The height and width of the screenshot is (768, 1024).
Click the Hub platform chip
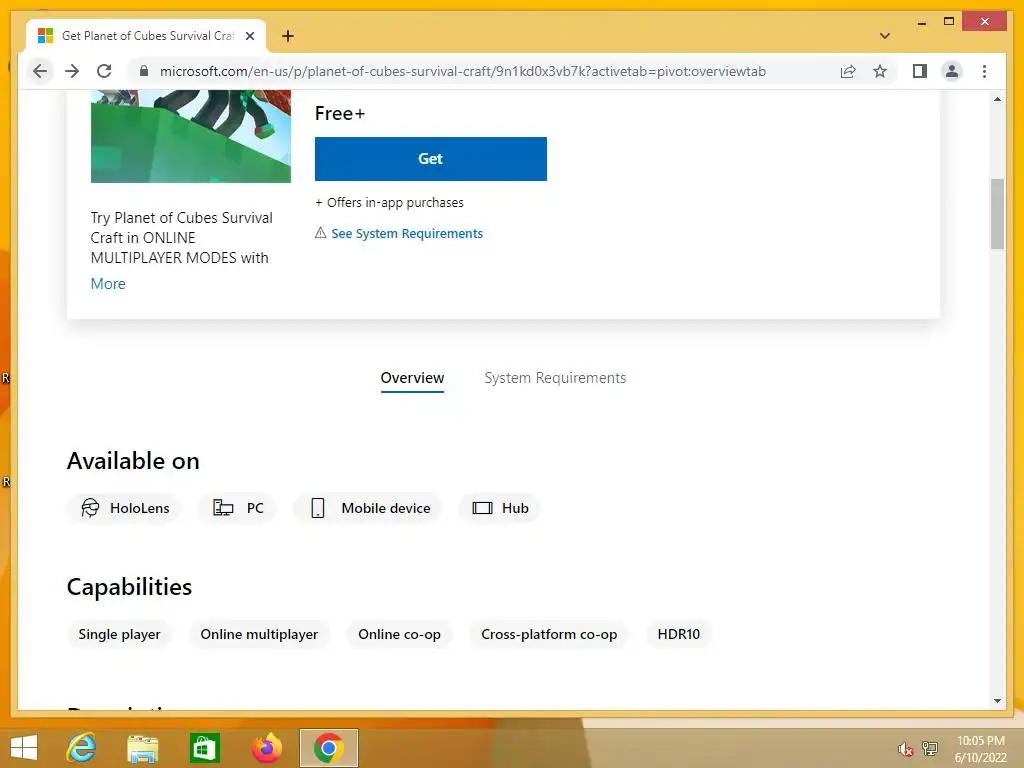(x=500, y=508)
